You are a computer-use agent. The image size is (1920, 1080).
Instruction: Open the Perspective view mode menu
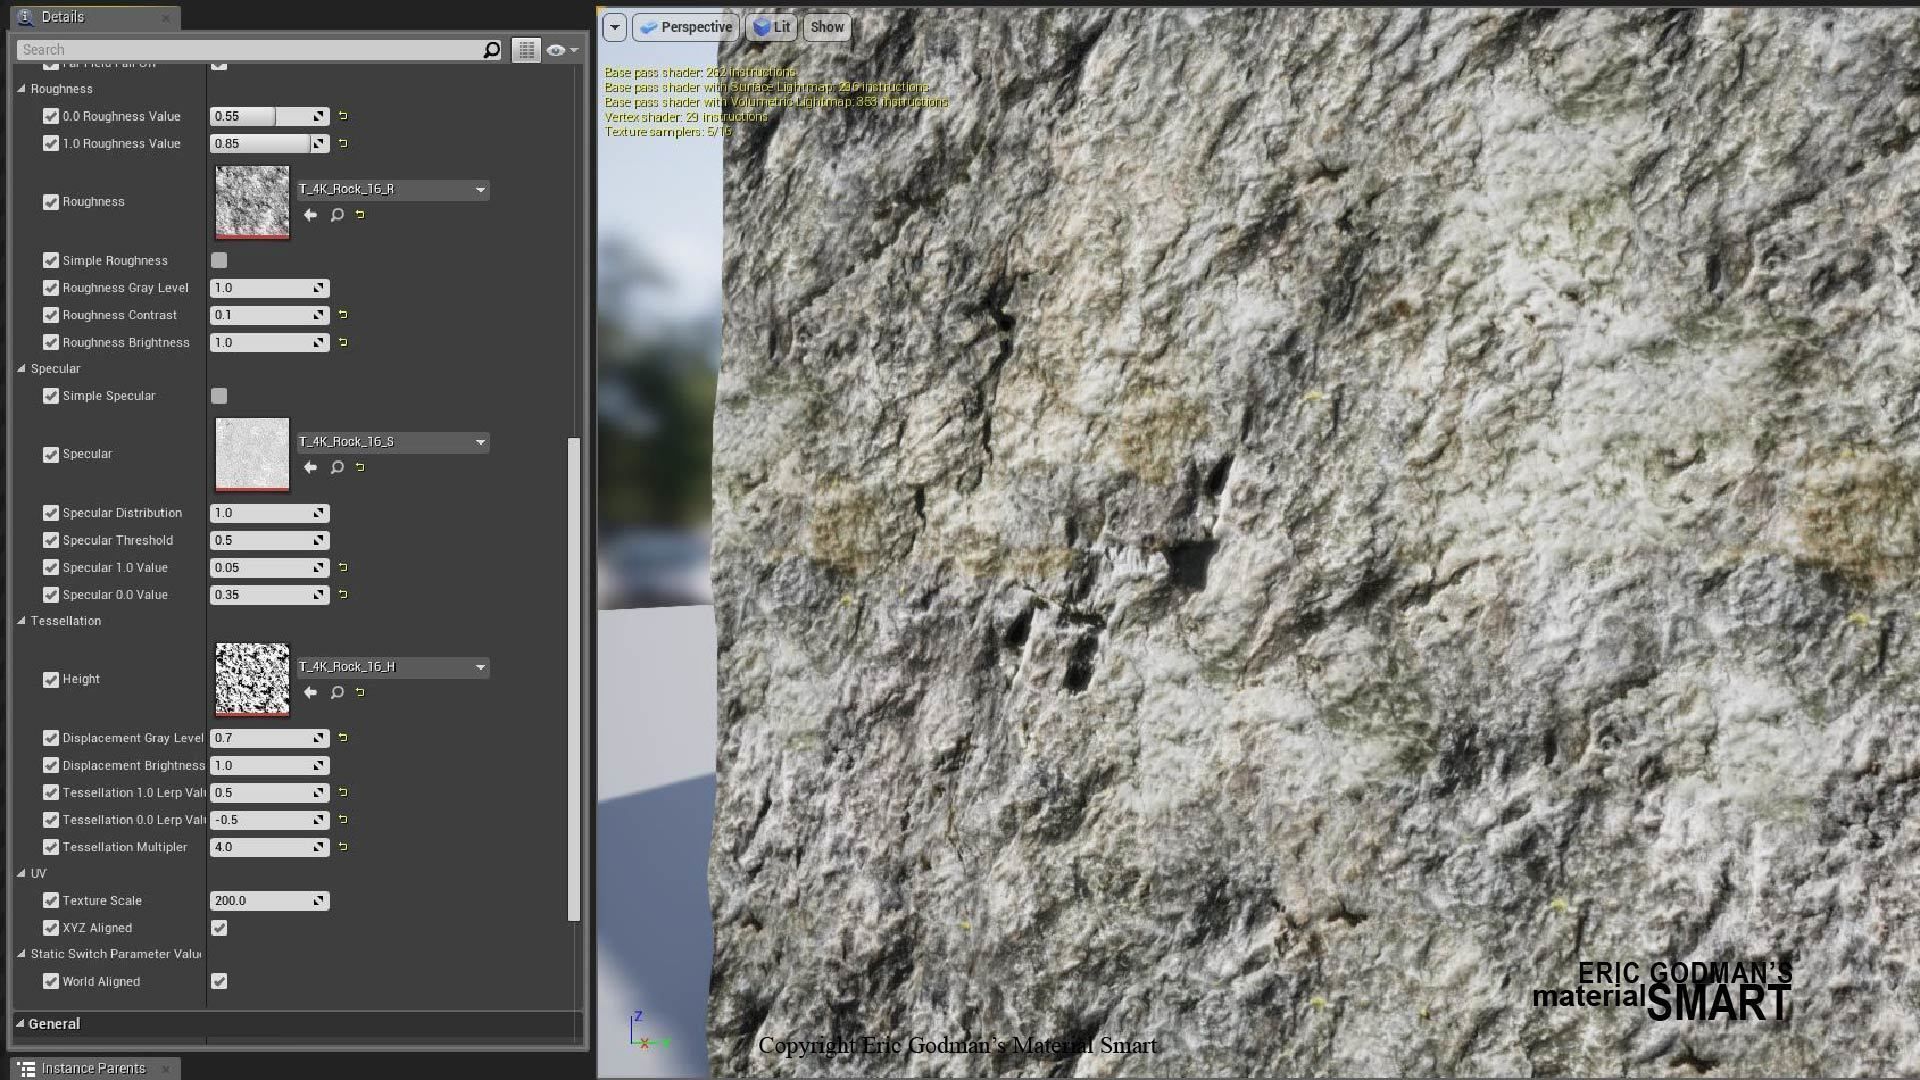click(686, 27)
